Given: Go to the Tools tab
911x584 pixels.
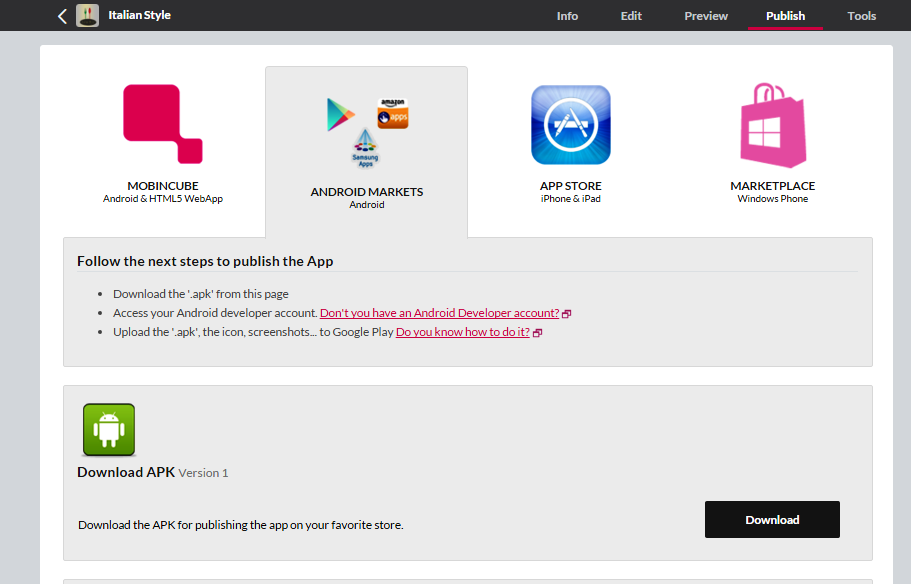Looking at the screenshot, I should coord(862,16).
